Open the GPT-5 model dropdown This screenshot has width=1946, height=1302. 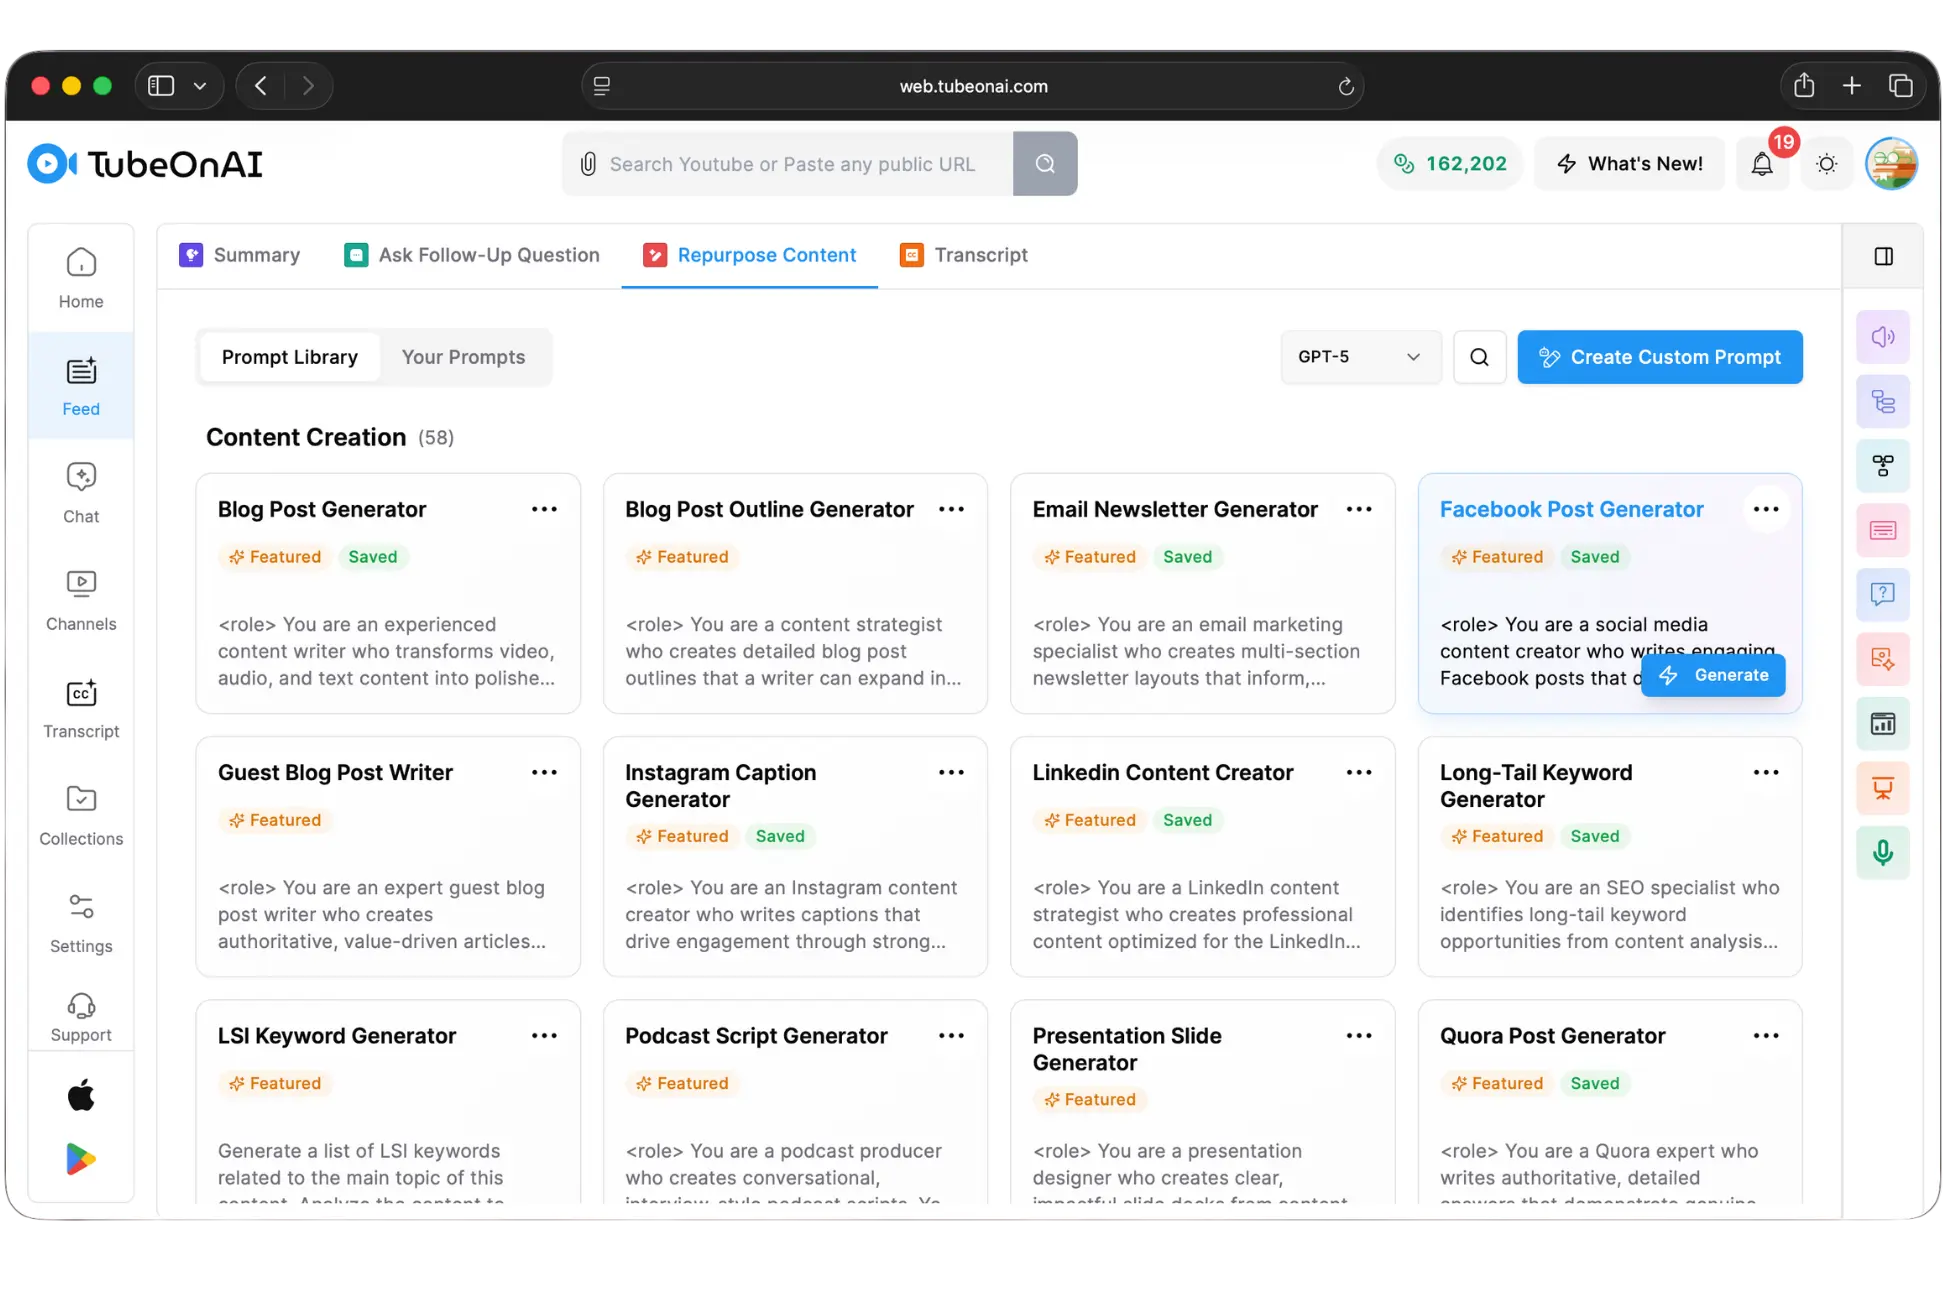tap(1361, 357)
